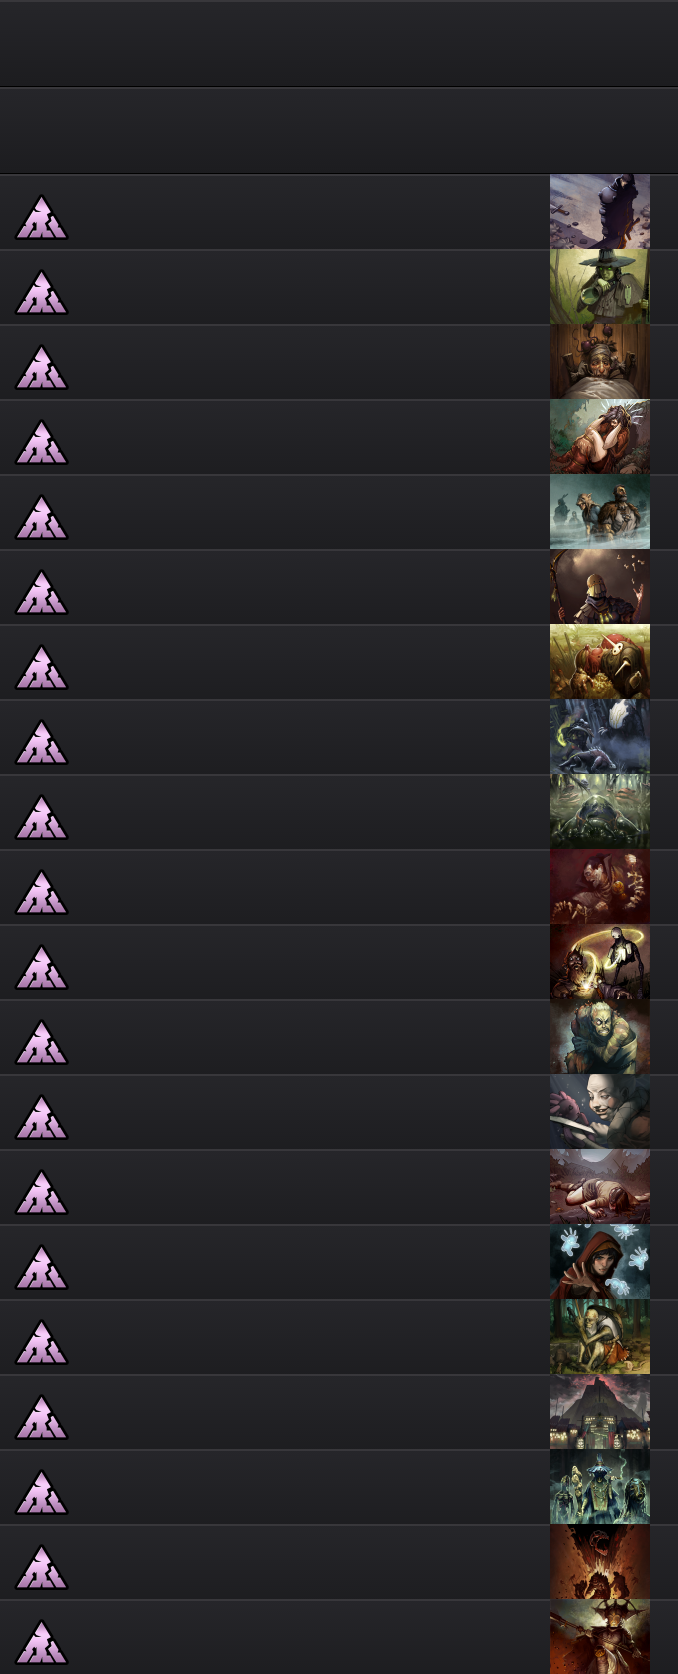This screenshot has height=1674, width=678.
Task: Select the woman with spiked headdress thumbnail
Action: pos(600,437)
